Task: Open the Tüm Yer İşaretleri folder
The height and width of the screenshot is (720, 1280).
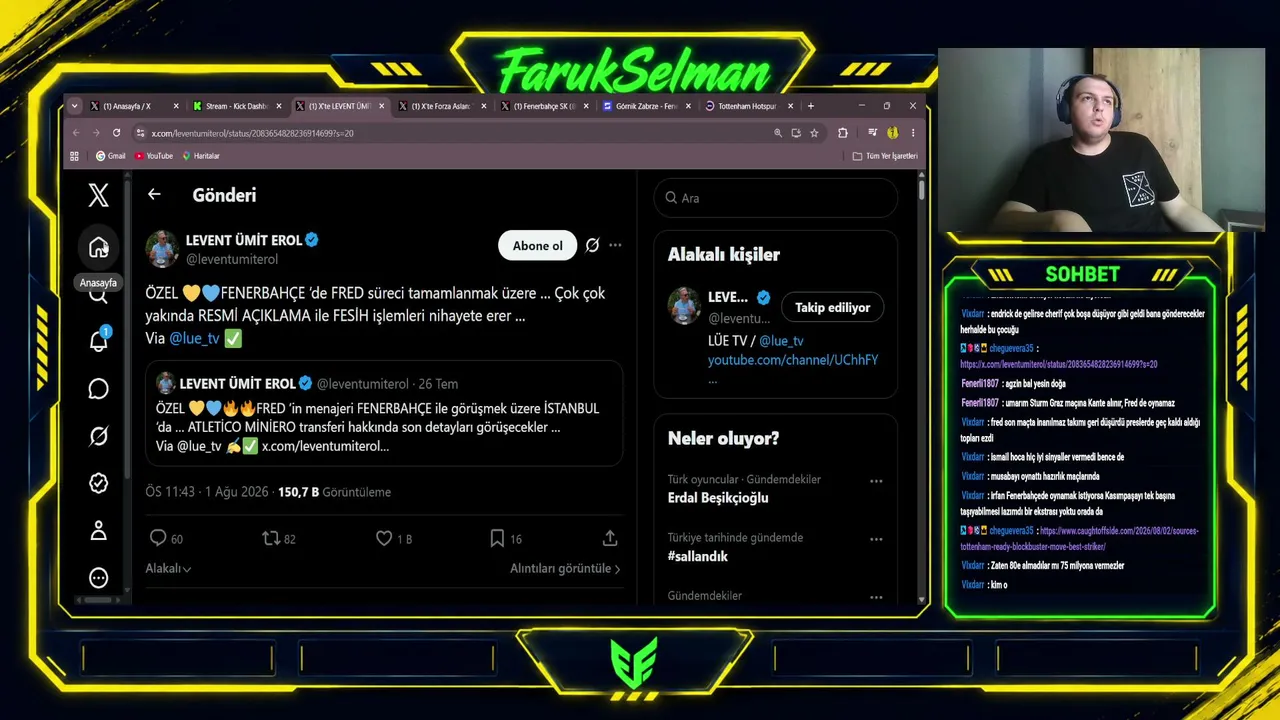Action: 885,156
